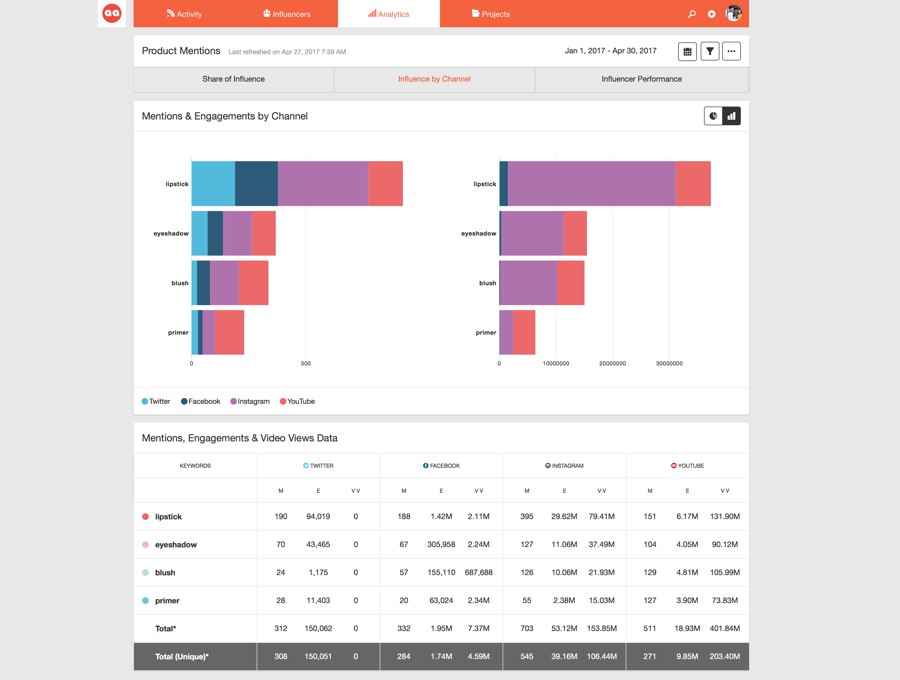This screenshot has width=900, height=680.
Task: Open search with the magnifier icon
Action: click(x=692, y=14)
